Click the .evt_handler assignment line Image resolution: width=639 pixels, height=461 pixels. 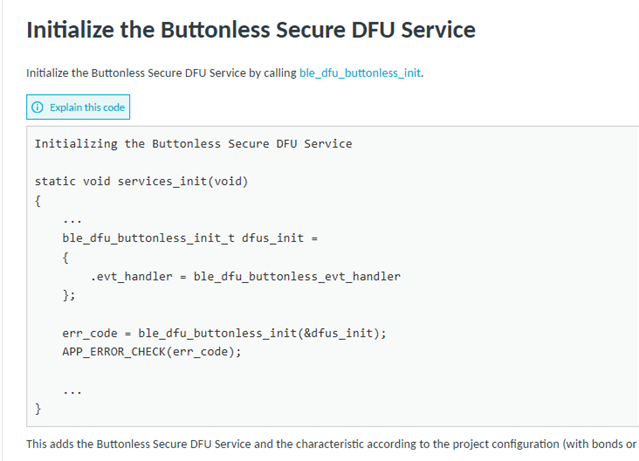tap(245, 276)
